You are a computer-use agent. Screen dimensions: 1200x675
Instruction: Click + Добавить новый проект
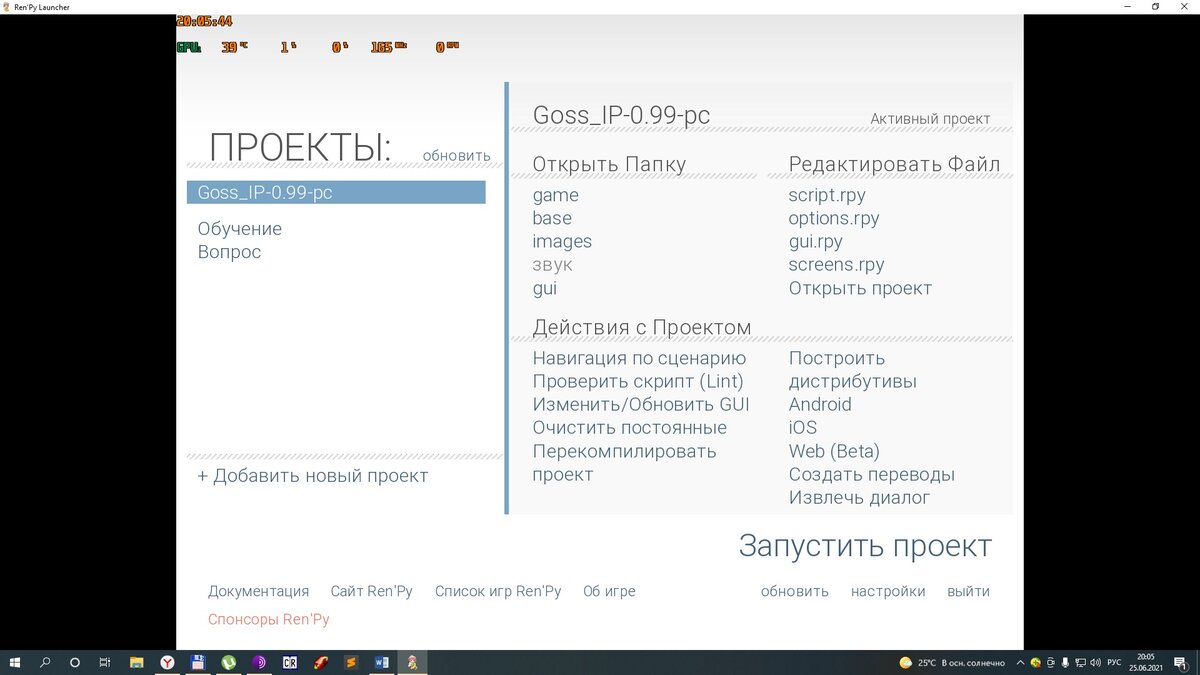tap(312, 476)
